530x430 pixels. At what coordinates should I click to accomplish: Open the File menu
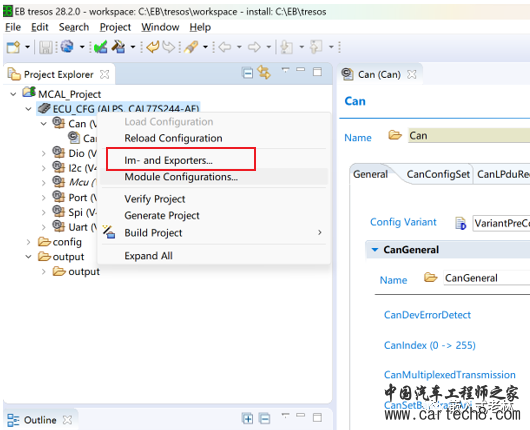pyautogui.click(x=13, y=27)
